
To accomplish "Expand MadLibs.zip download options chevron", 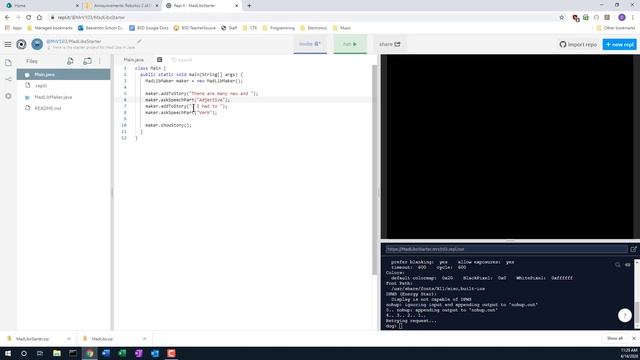I will 144,339.
